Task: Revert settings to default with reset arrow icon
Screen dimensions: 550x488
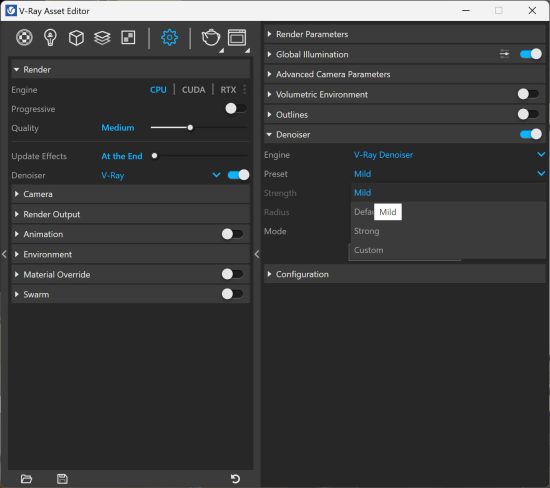Action: pos(235,479)
